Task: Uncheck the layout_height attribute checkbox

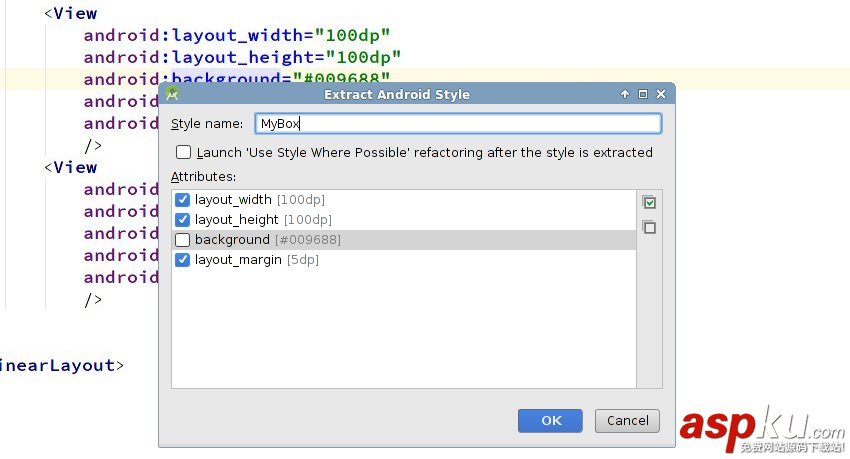Action: tap(182, 220)
